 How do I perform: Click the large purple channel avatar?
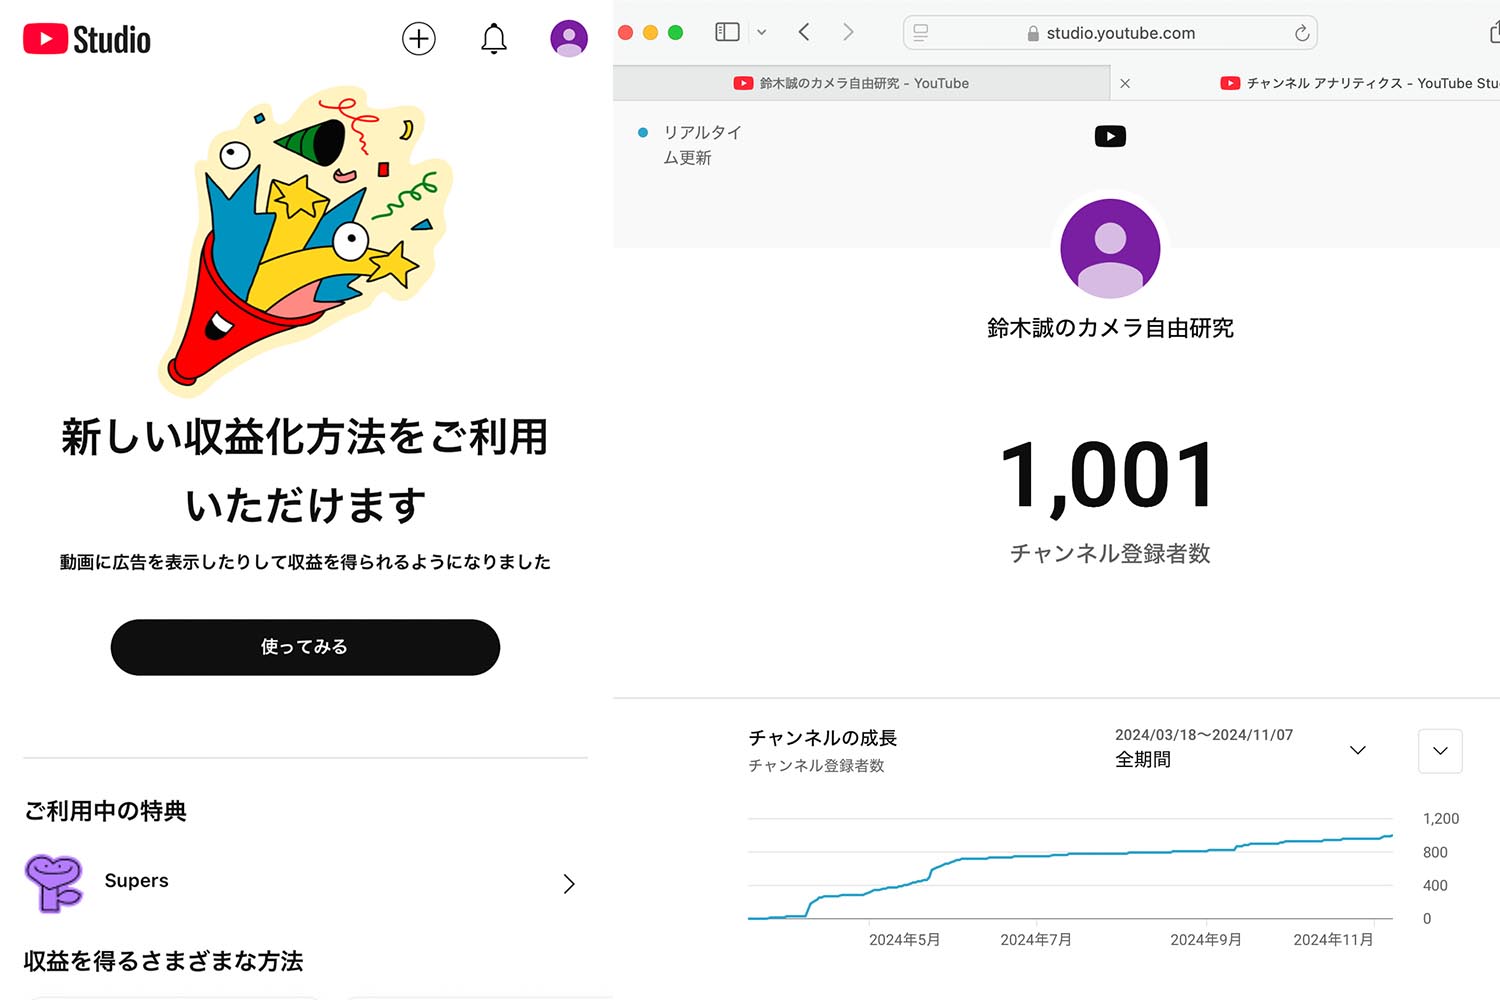[1110, 248]
